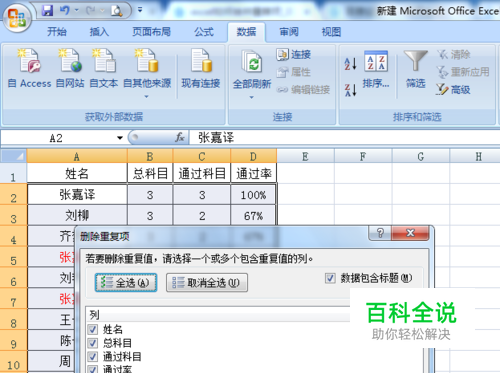This screenshot has height=373, width=500.
Task: Uncheck the 总科目 column checkbox
Action: pos(93,343)
